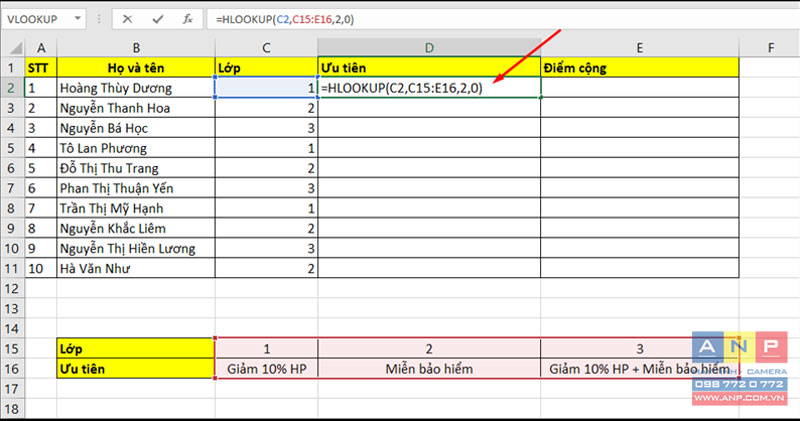Viewport: 800px width, 421px height.
Task: Select cell with 'Đỗ Thị Thu Trang'
Action: [x=136, y=168]
